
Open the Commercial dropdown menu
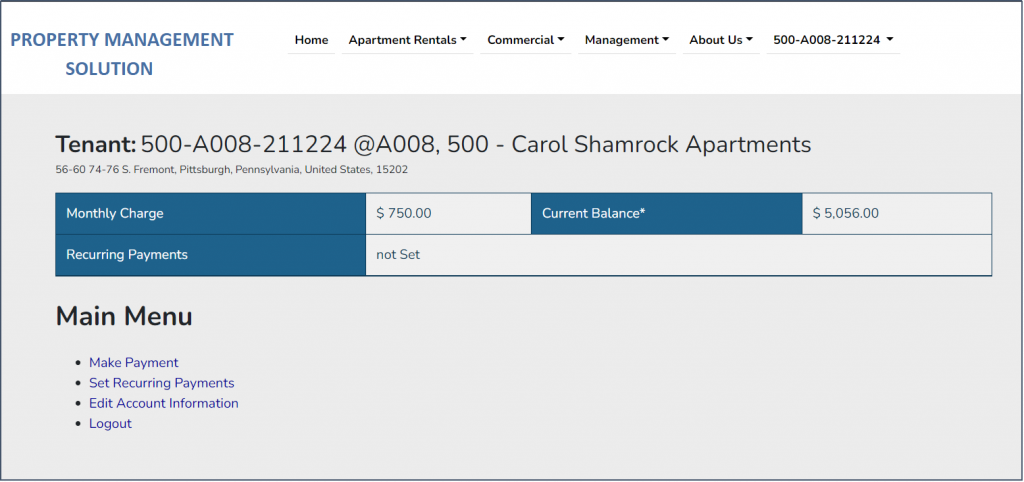[525, 40]
